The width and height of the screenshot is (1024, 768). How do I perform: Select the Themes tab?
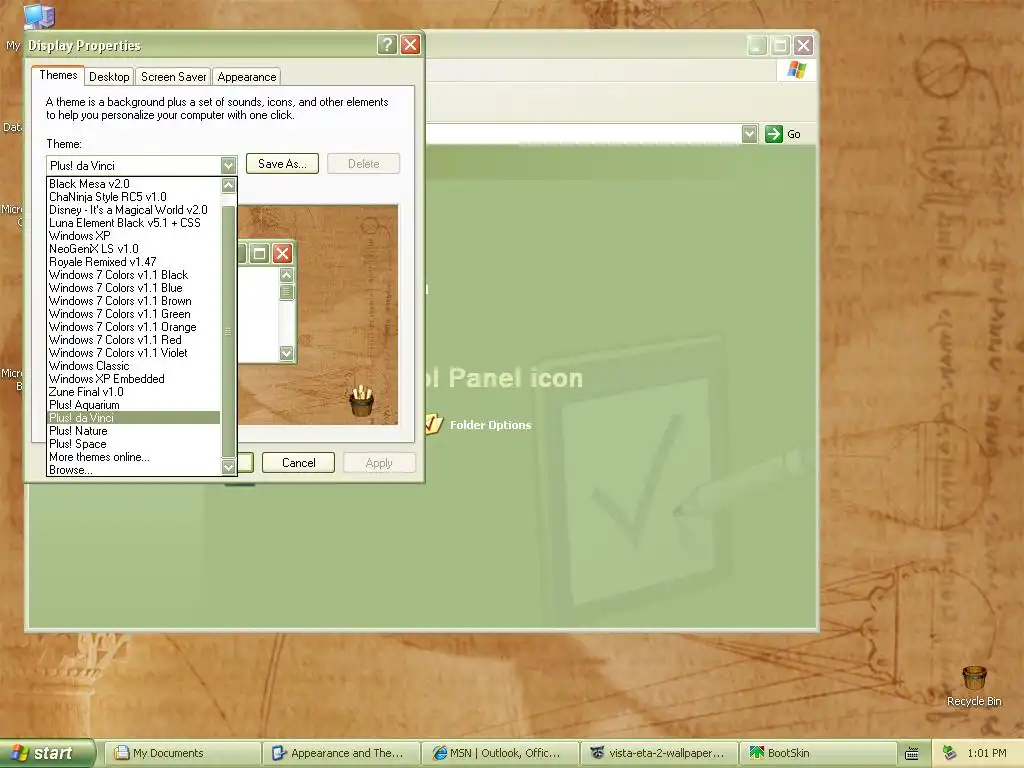tap(58, 75)
